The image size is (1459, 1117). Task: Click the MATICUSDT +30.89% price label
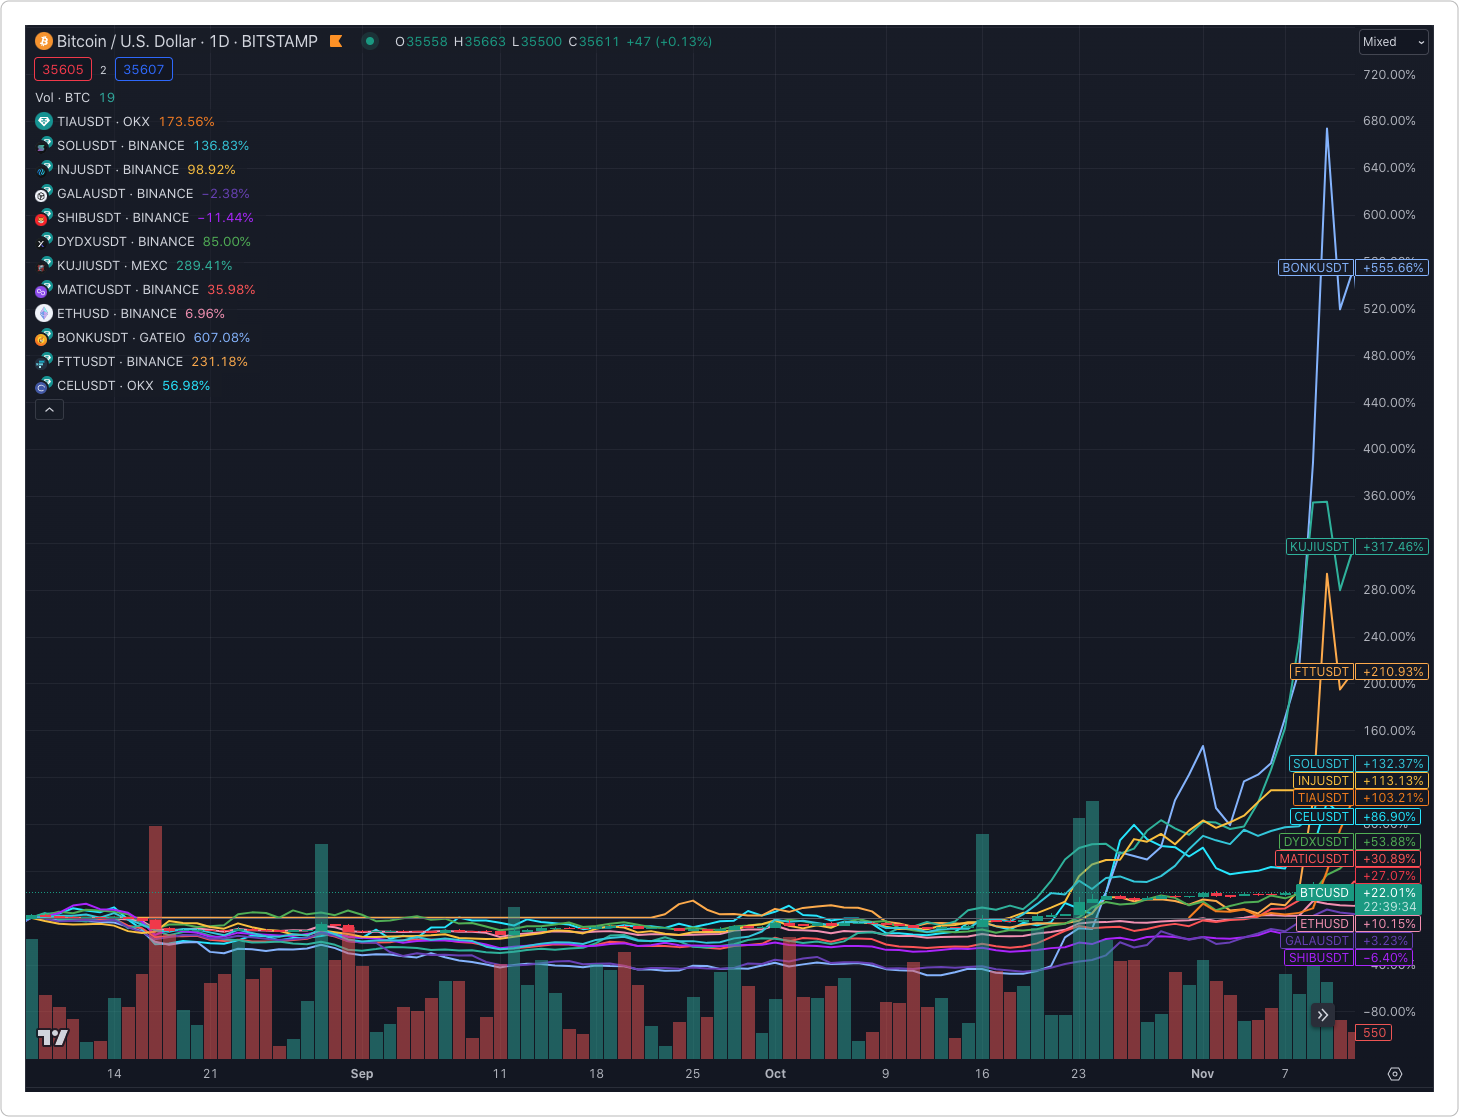pyautogui.click(x=1348, y=859)
